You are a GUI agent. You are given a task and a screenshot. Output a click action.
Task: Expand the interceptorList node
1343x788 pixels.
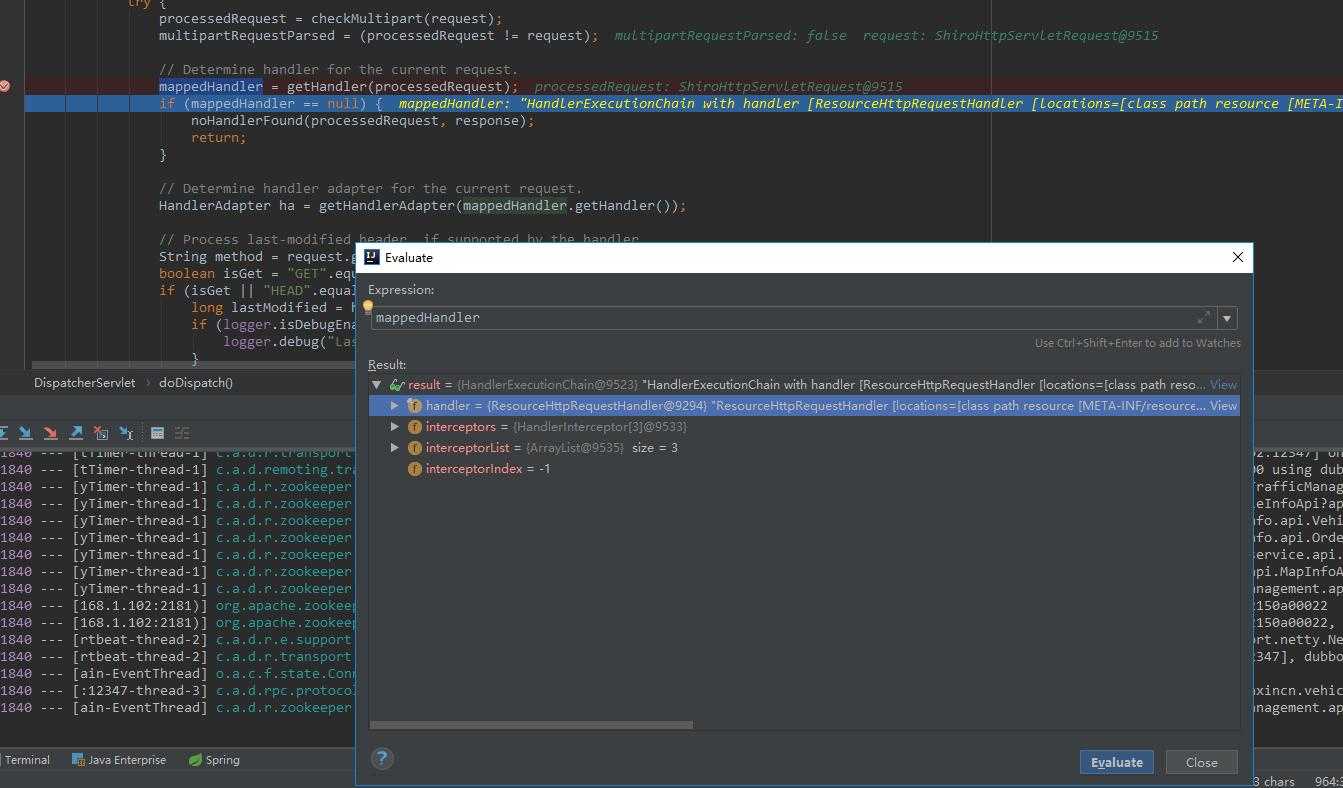click(395, 448)
